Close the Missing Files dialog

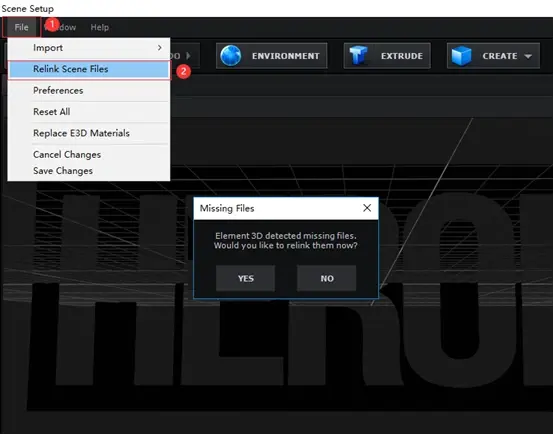(367, 208)
